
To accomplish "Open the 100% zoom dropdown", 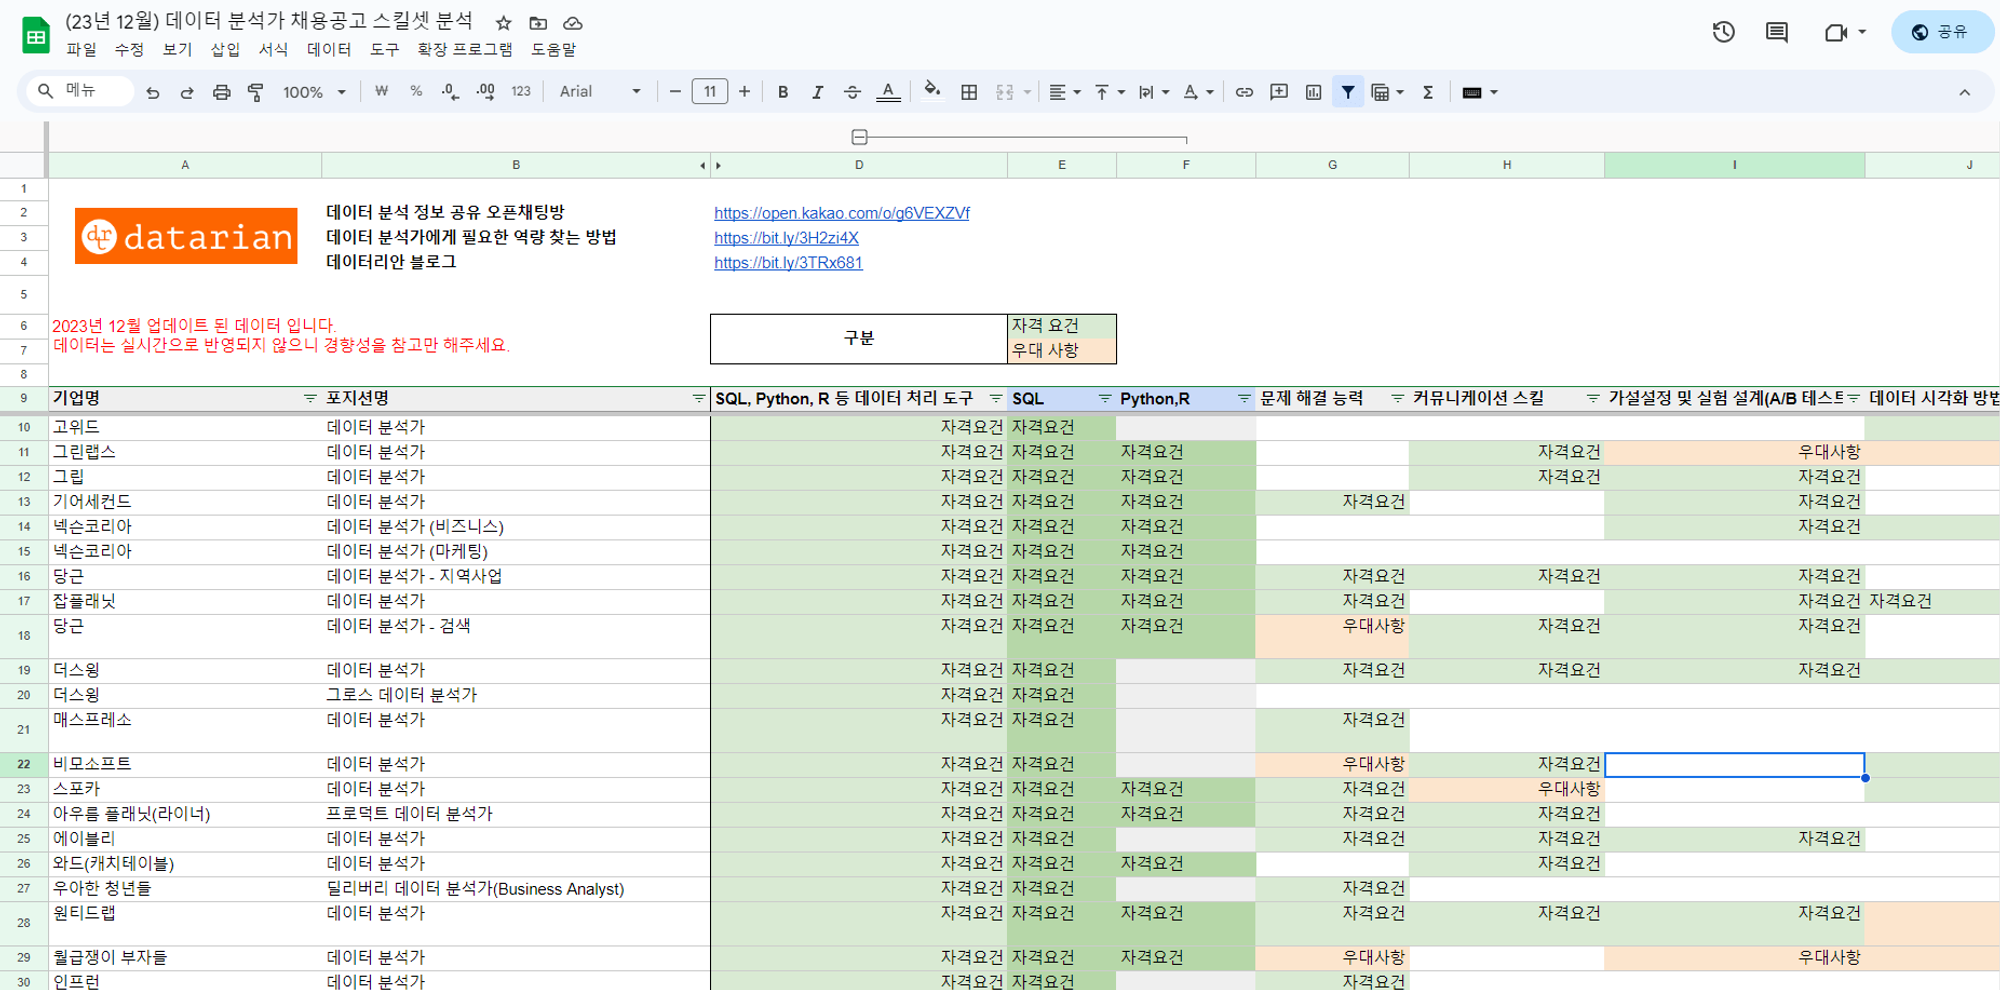I will (x=313, y=92).
